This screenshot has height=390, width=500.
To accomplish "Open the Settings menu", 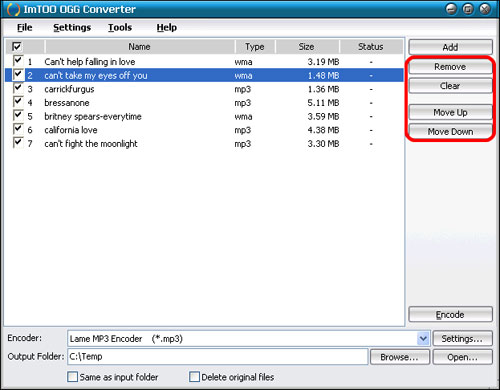I will click(x=72, y=27).
